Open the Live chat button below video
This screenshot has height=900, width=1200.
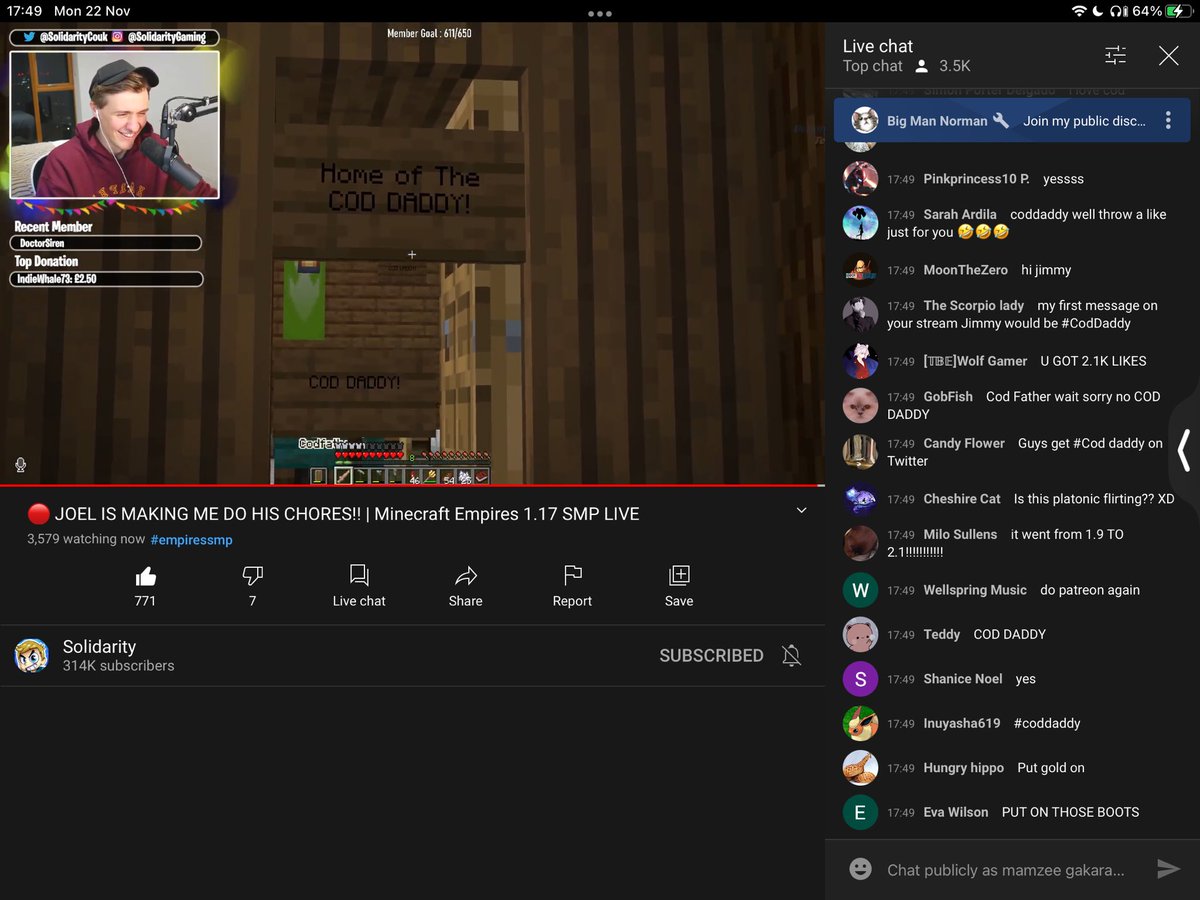pyautogui.click(x=359, y=586)
